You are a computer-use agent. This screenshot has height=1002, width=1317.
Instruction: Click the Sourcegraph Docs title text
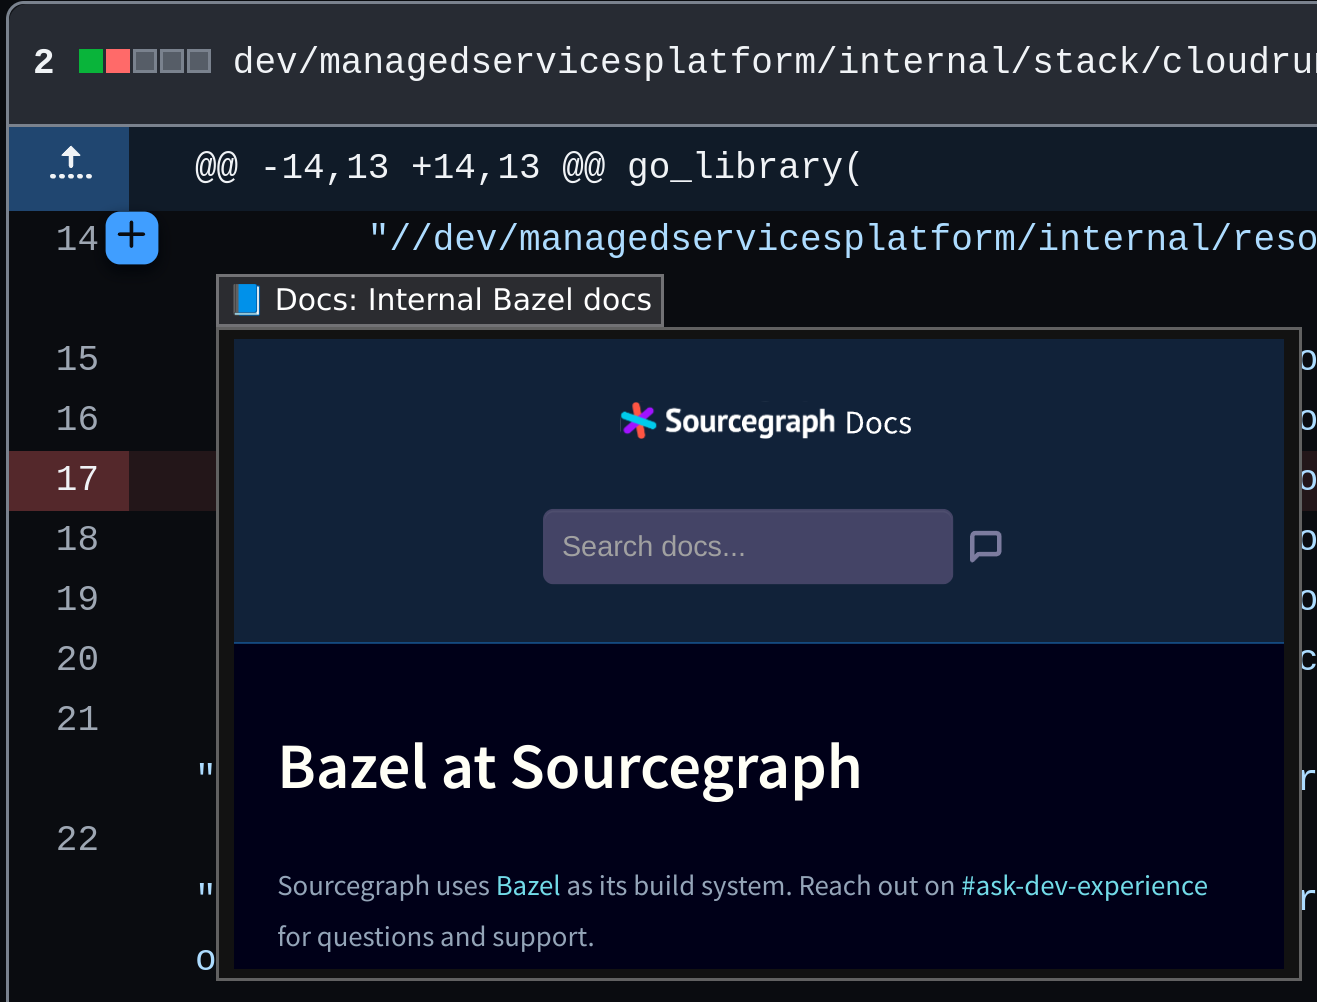(786, 421)
